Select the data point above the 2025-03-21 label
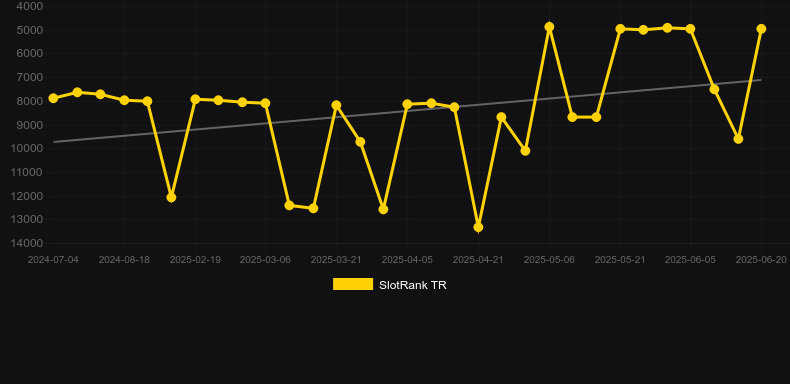 point(336,105)
